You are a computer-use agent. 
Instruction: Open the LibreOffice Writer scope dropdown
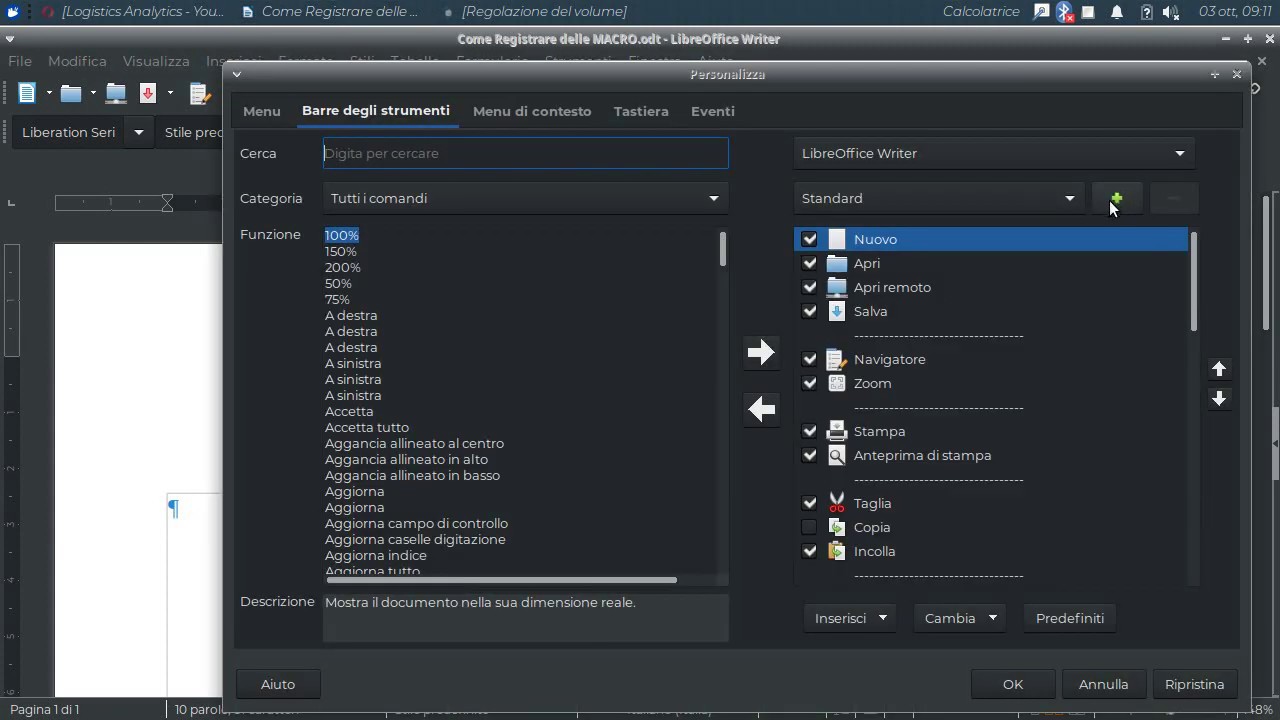click(994, 153)
